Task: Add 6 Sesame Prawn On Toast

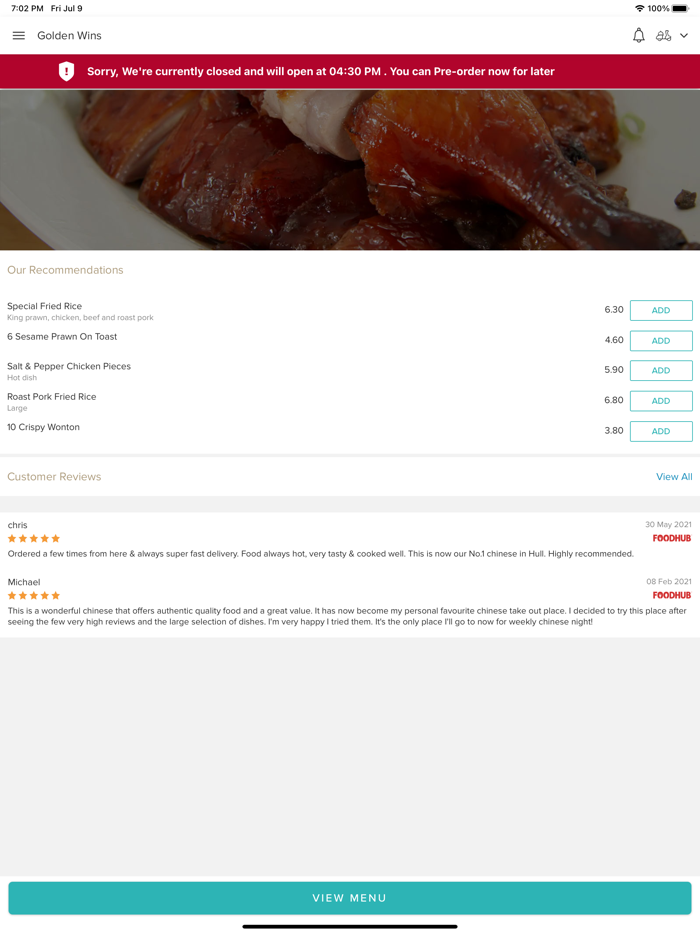Action: pyautogui.click(x=660, y=340)
